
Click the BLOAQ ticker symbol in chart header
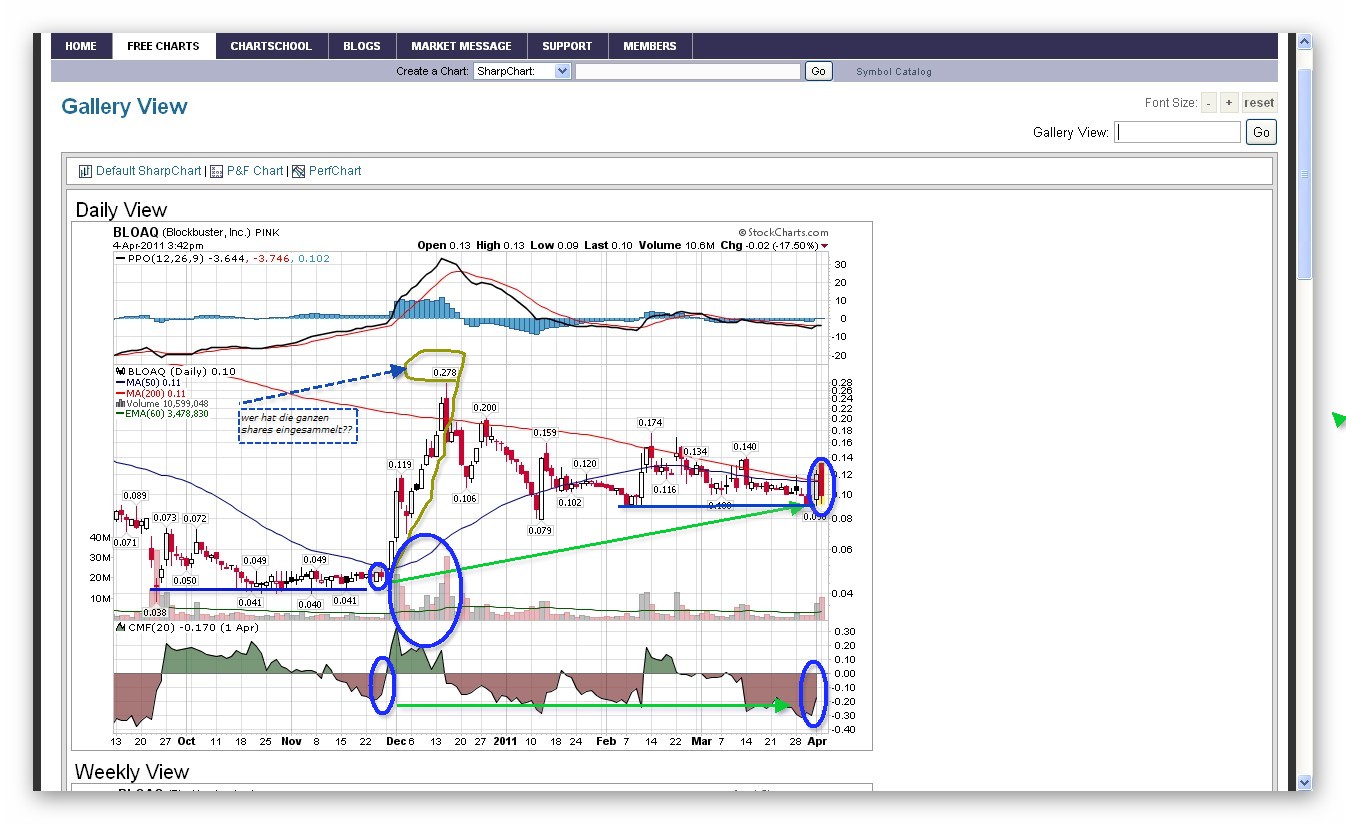point(134,232)
